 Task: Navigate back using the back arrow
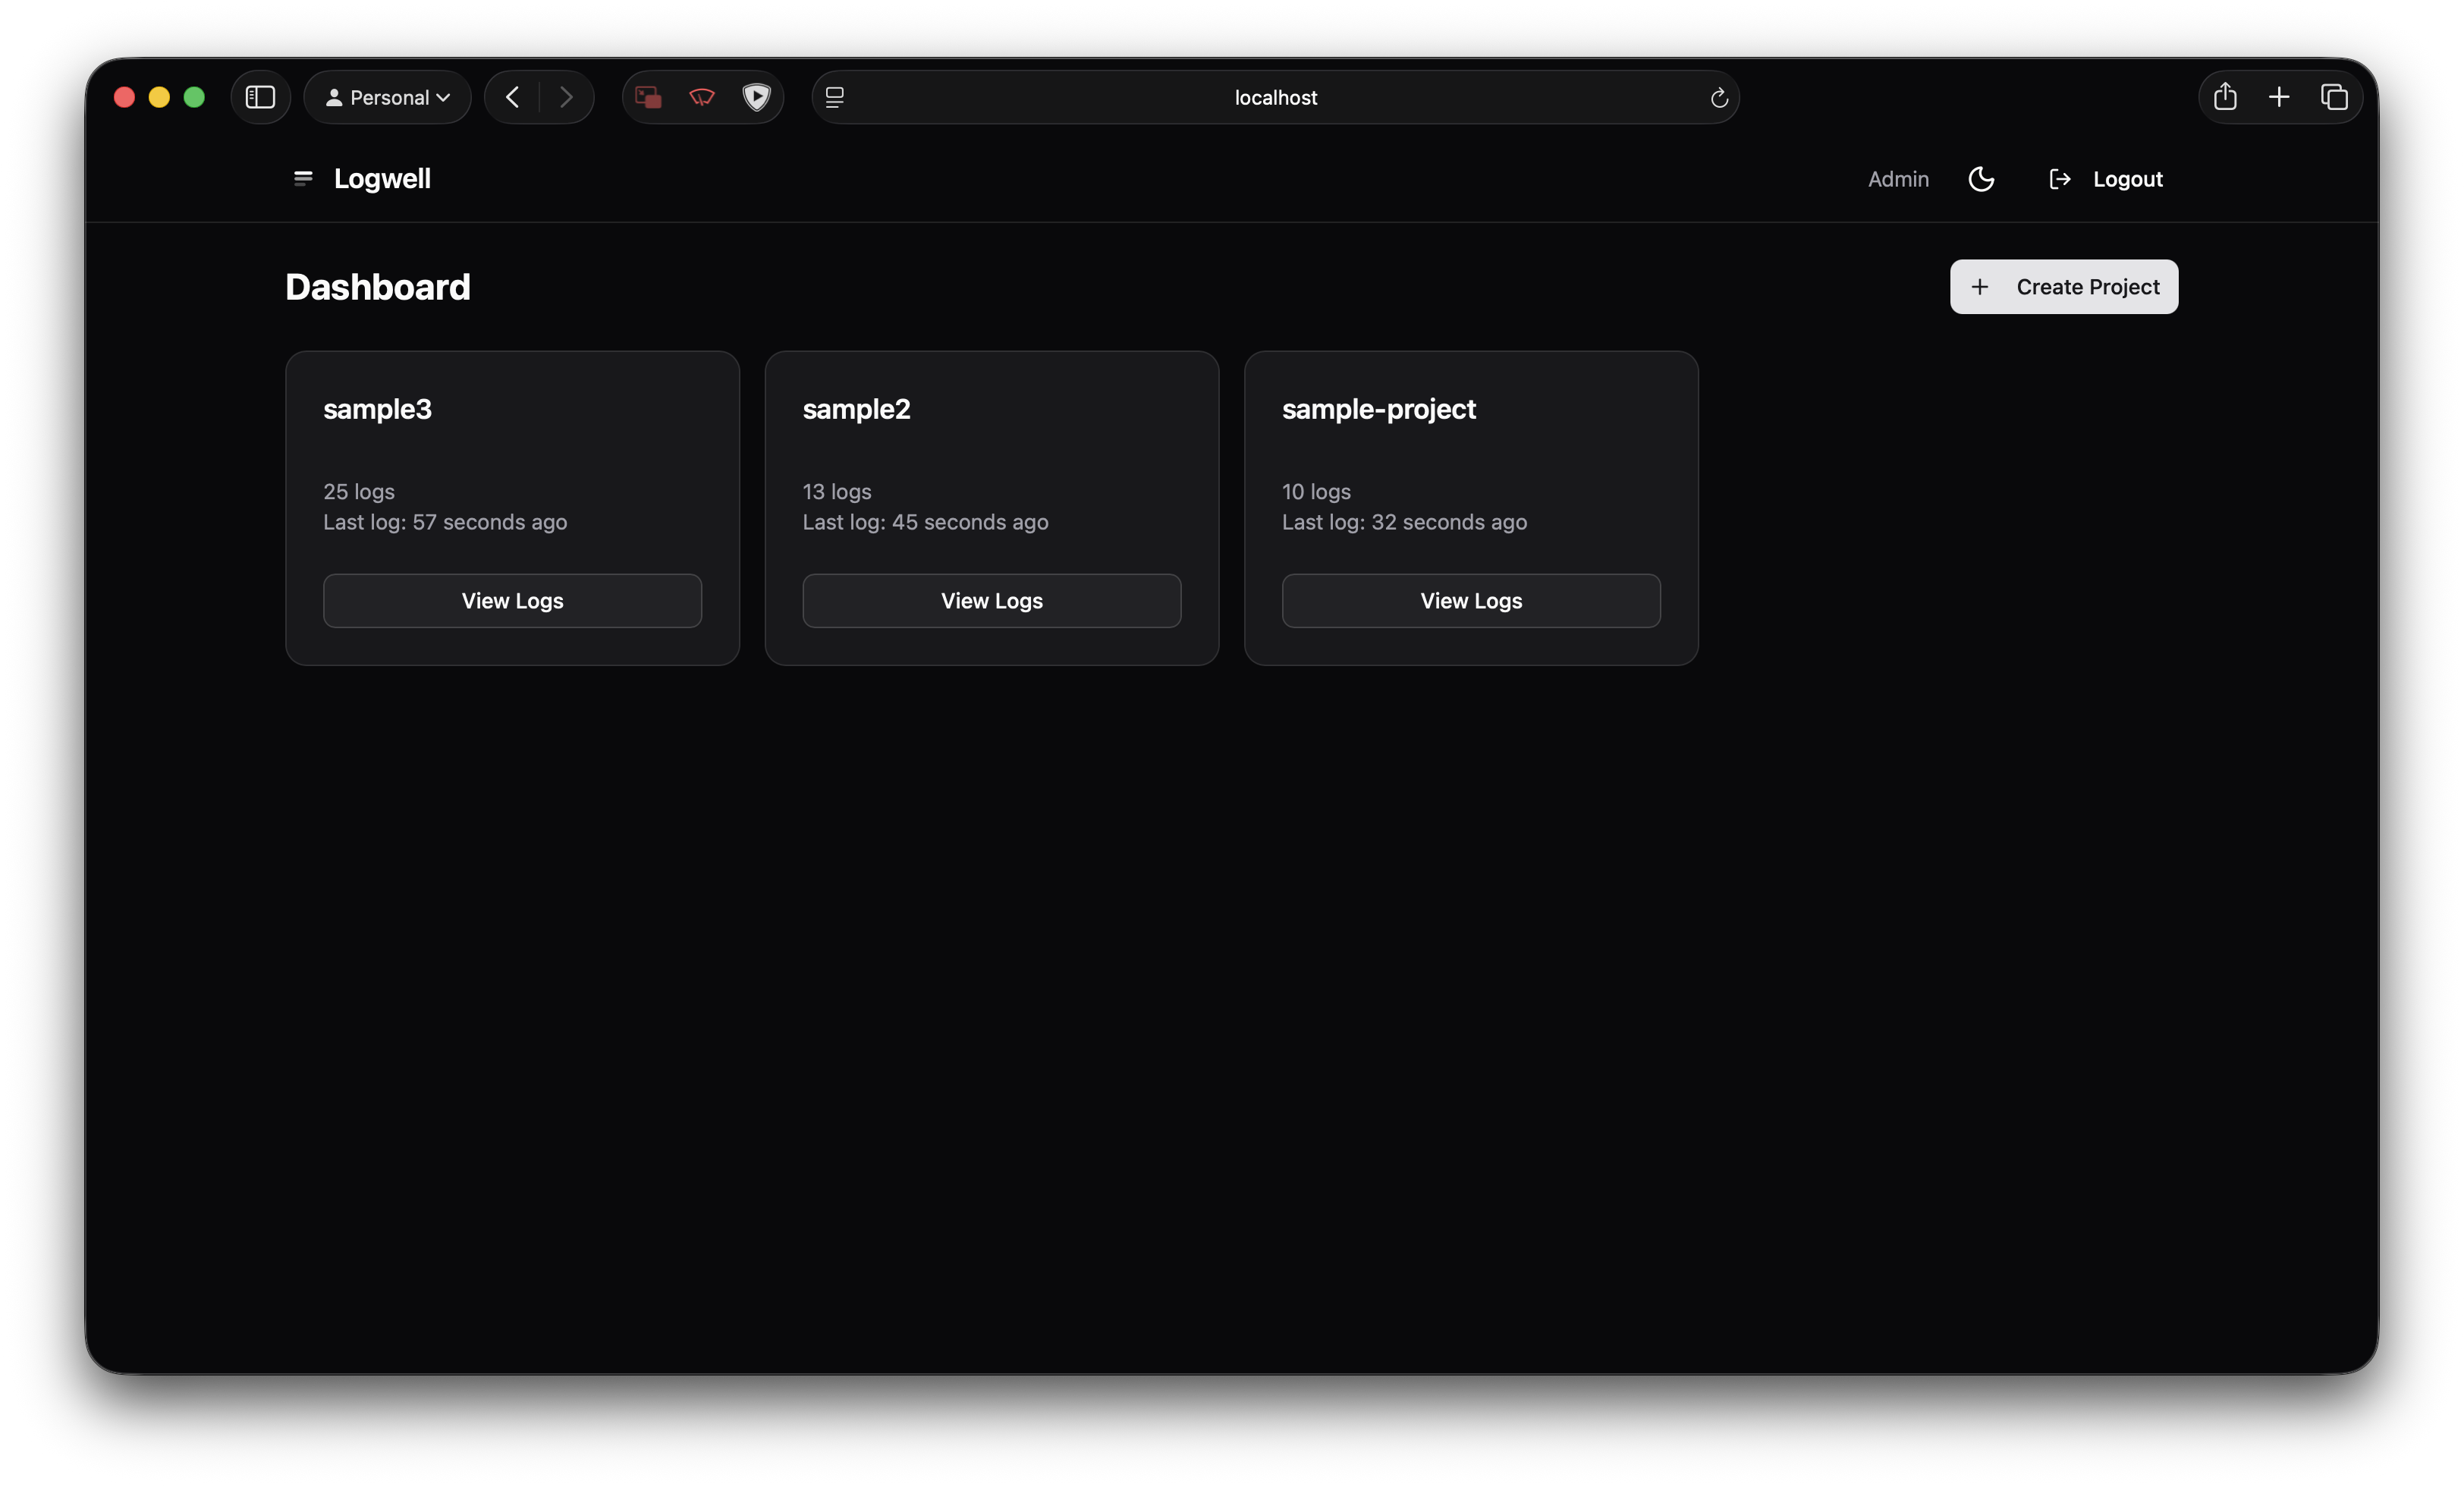click(511, 97)
